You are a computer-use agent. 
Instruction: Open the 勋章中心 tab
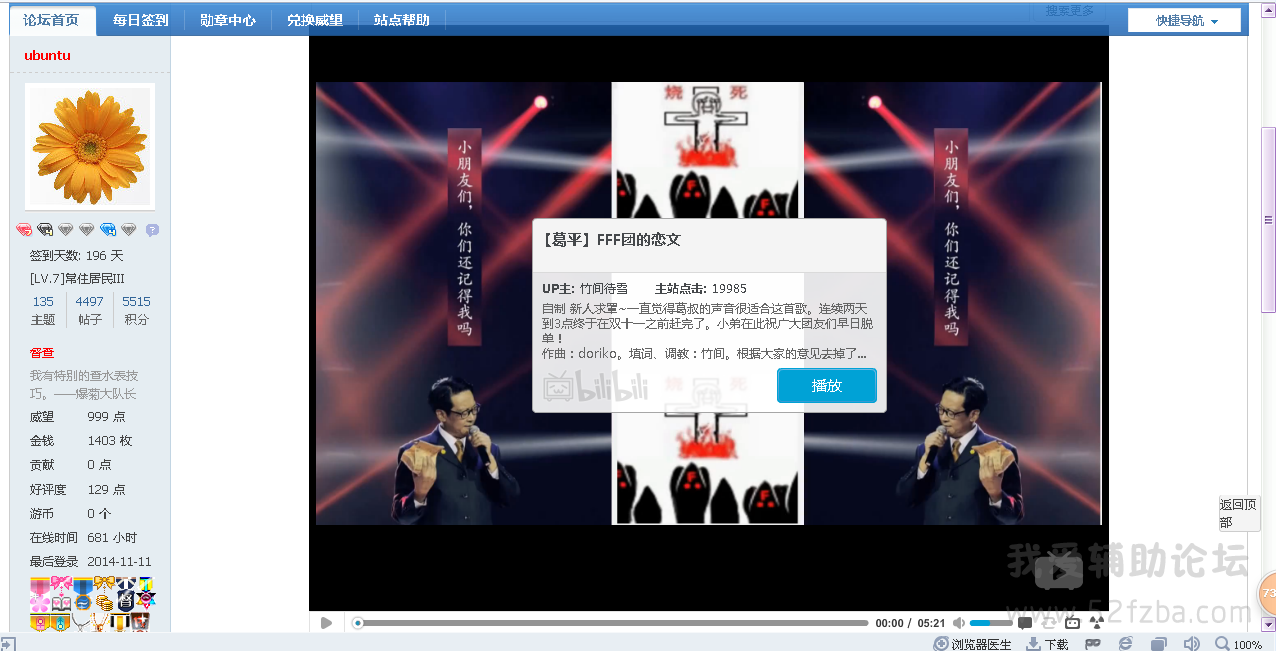click(x=228, y=20)
